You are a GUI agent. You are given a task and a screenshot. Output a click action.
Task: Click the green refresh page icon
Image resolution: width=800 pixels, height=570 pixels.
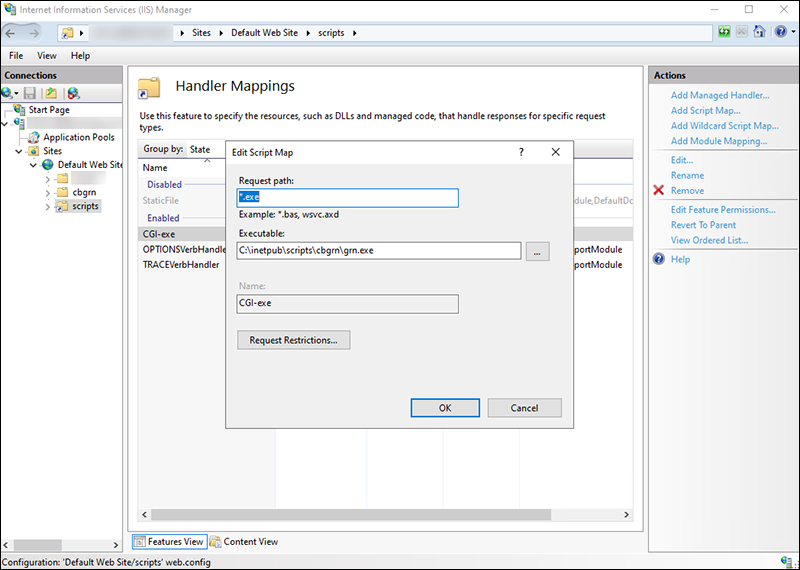pos(724,32)
